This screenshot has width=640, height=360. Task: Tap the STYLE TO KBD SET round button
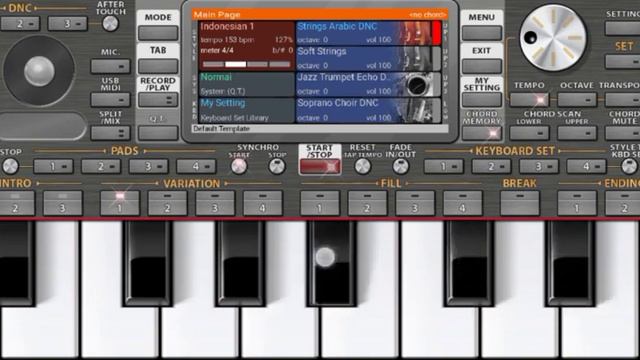click(x=629, y=166)
